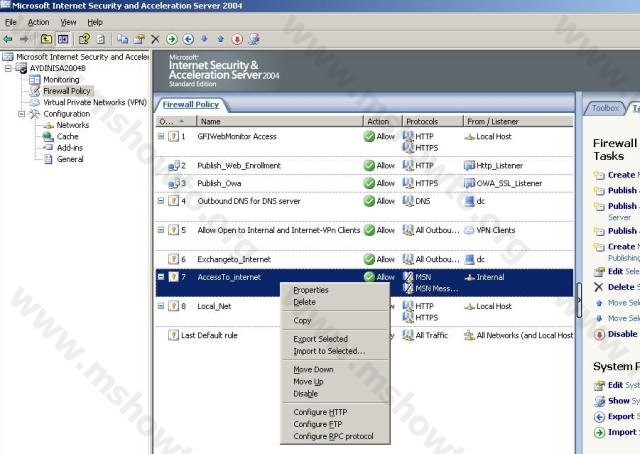640x454 pixels.
Task: Collapse the Configuration tree node
Action: coord(22,114)
